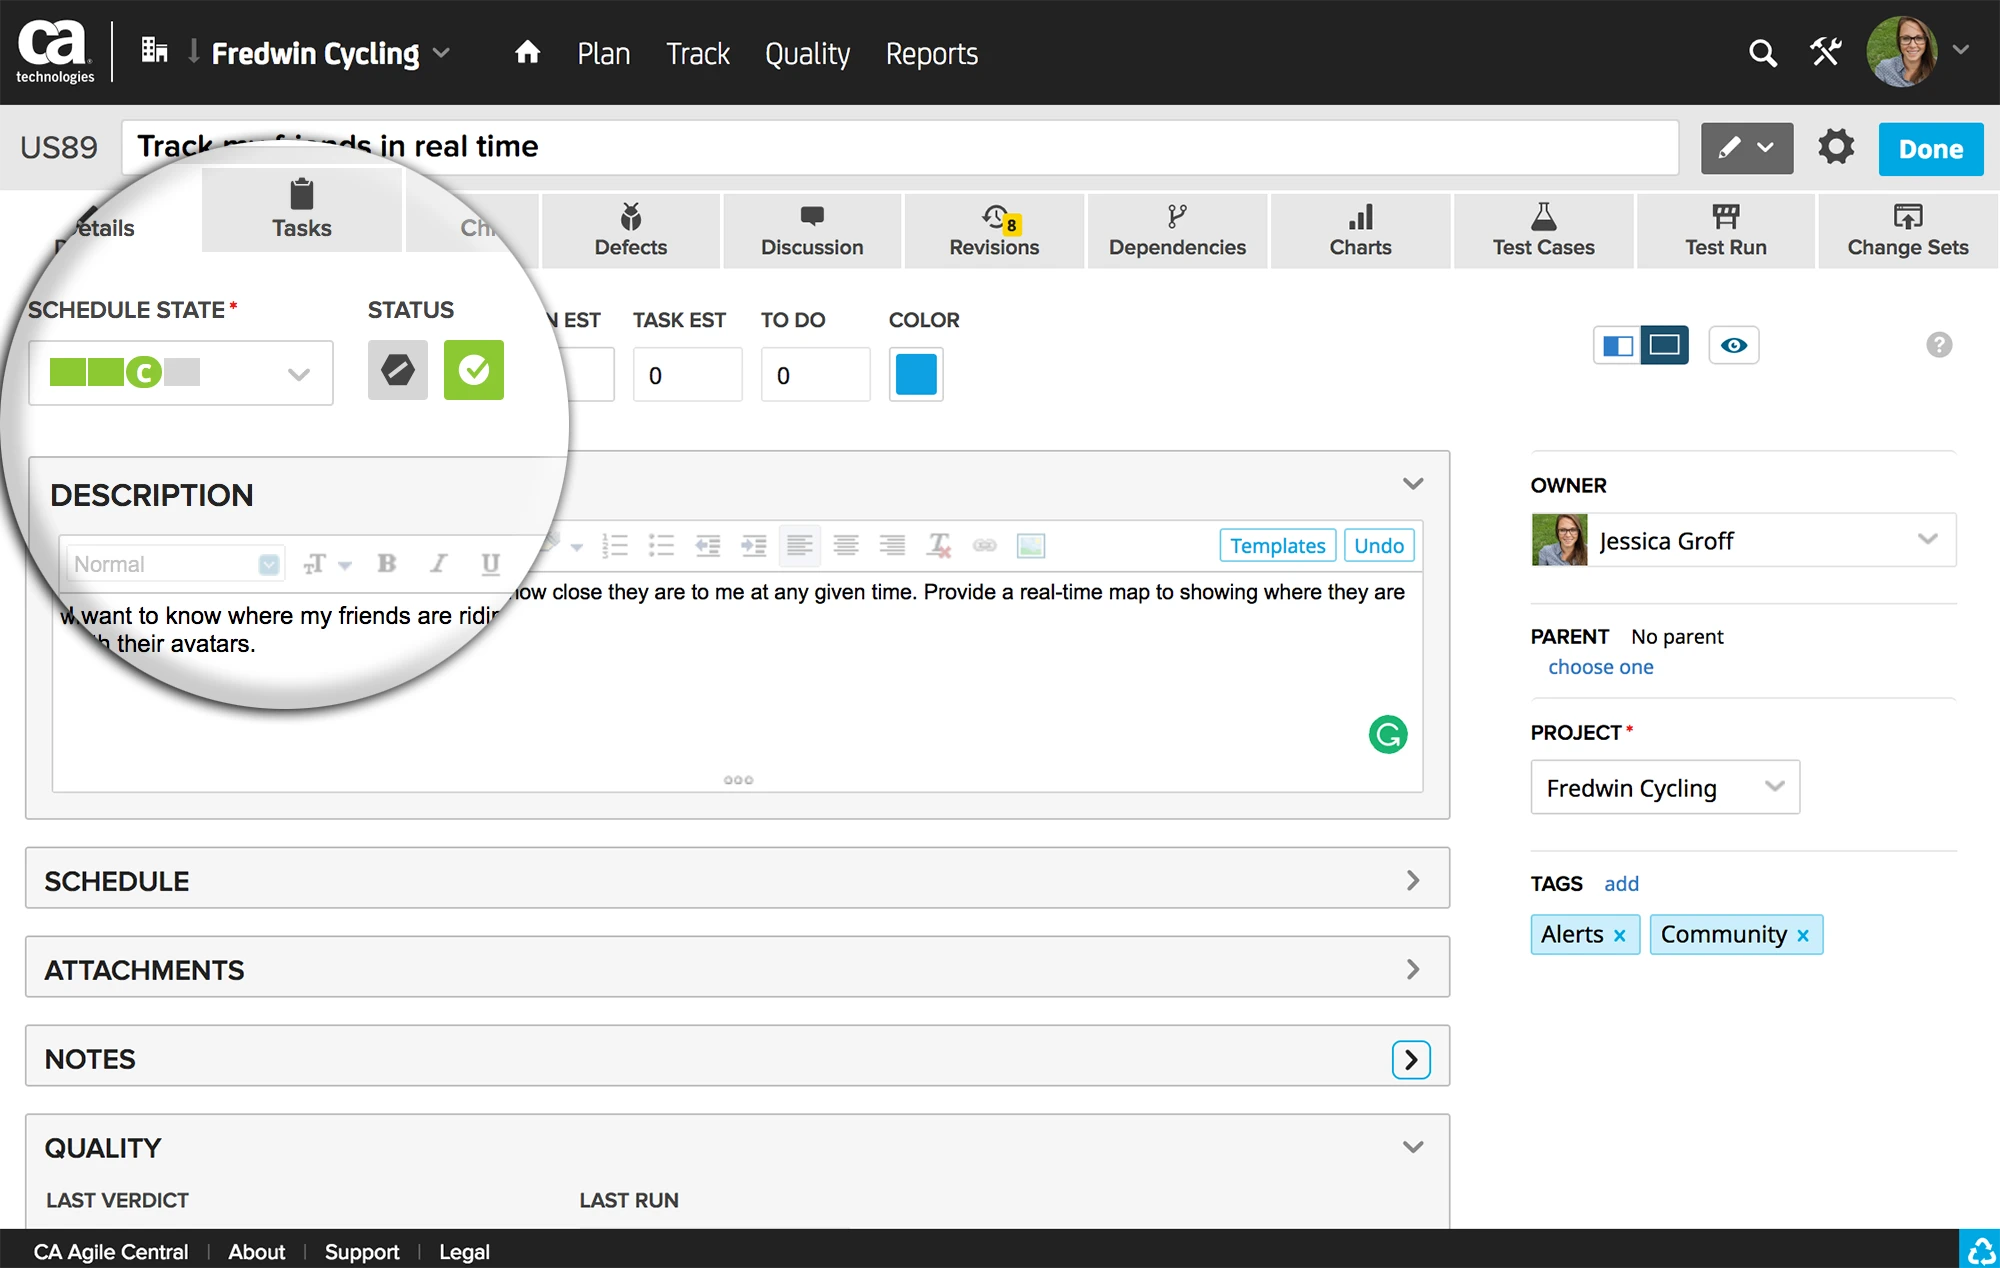This screenshot has width=2000, height=1268.
Task: Click the help question mark icon
Action: [x=1939, y=345]
